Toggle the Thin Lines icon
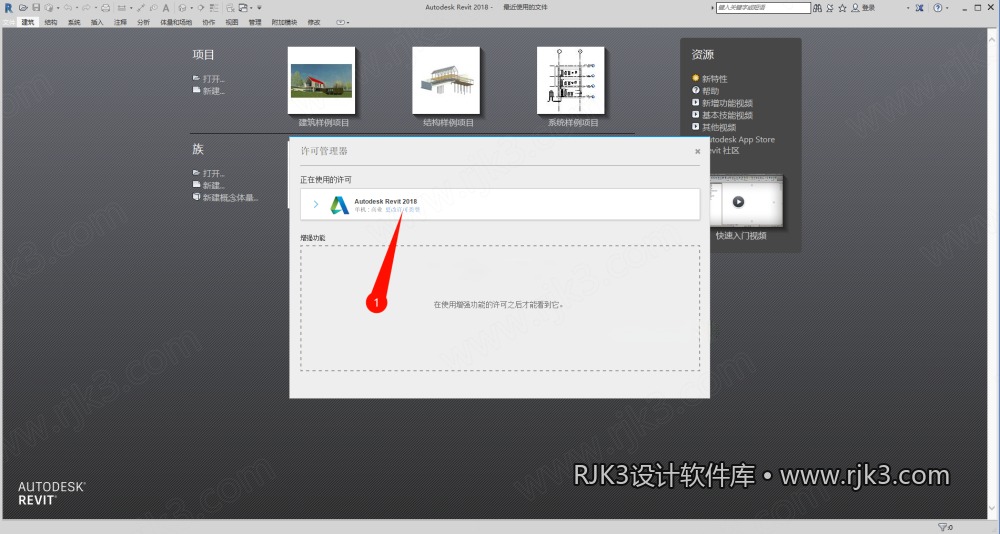This screenshot has height=534, width=1000. (214, 8)
